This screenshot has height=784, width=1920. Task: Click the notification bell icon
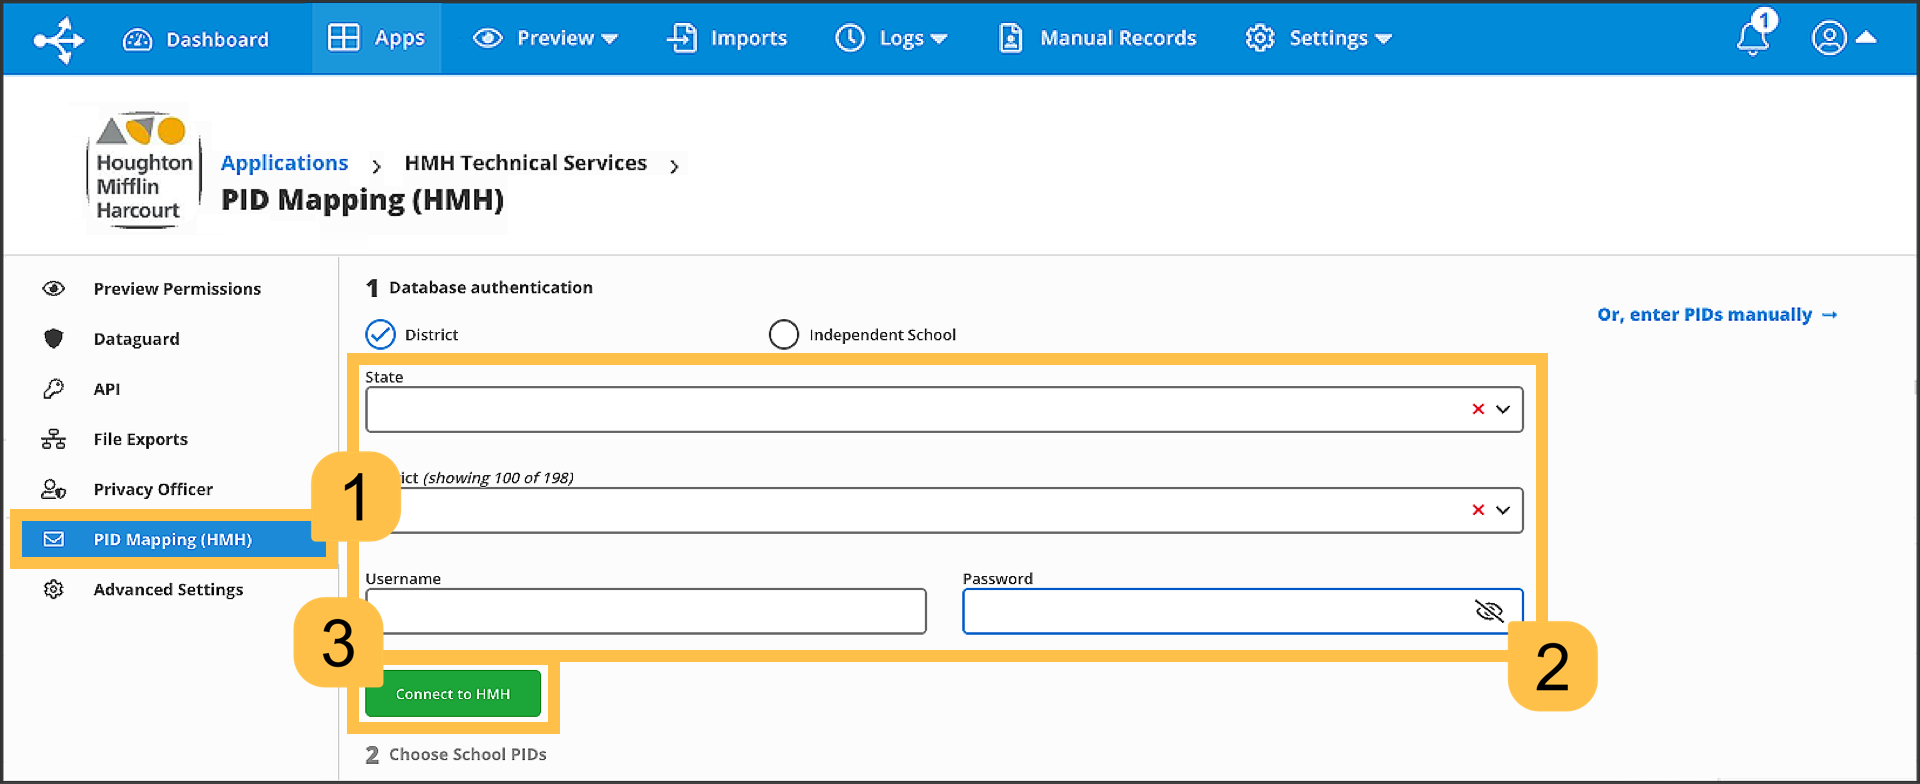(x=1752, y=38)
